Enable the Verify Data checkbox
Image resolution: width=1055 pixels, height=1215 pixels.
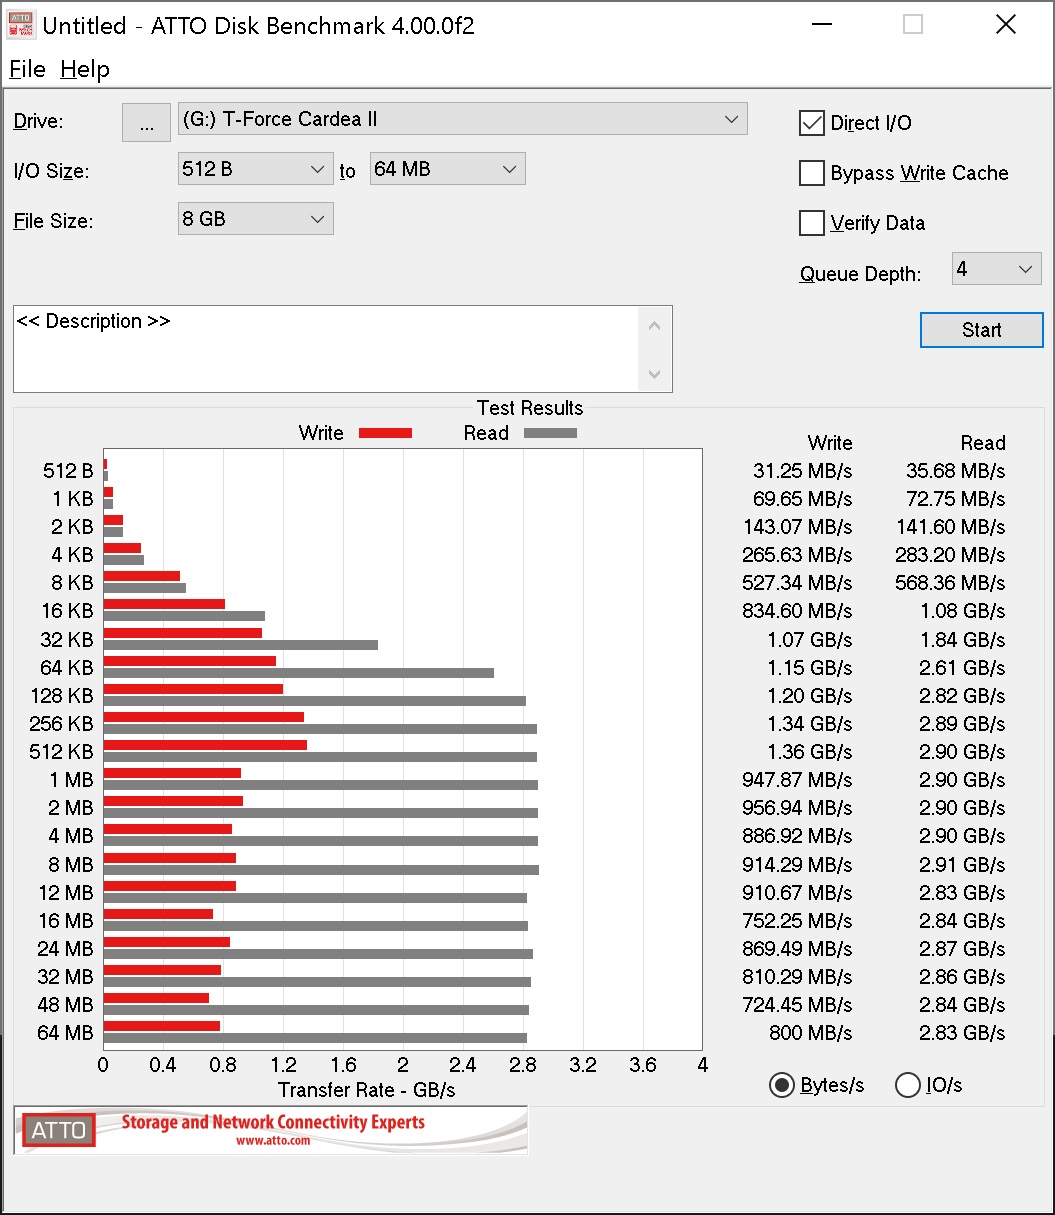(x=811, y=223)
